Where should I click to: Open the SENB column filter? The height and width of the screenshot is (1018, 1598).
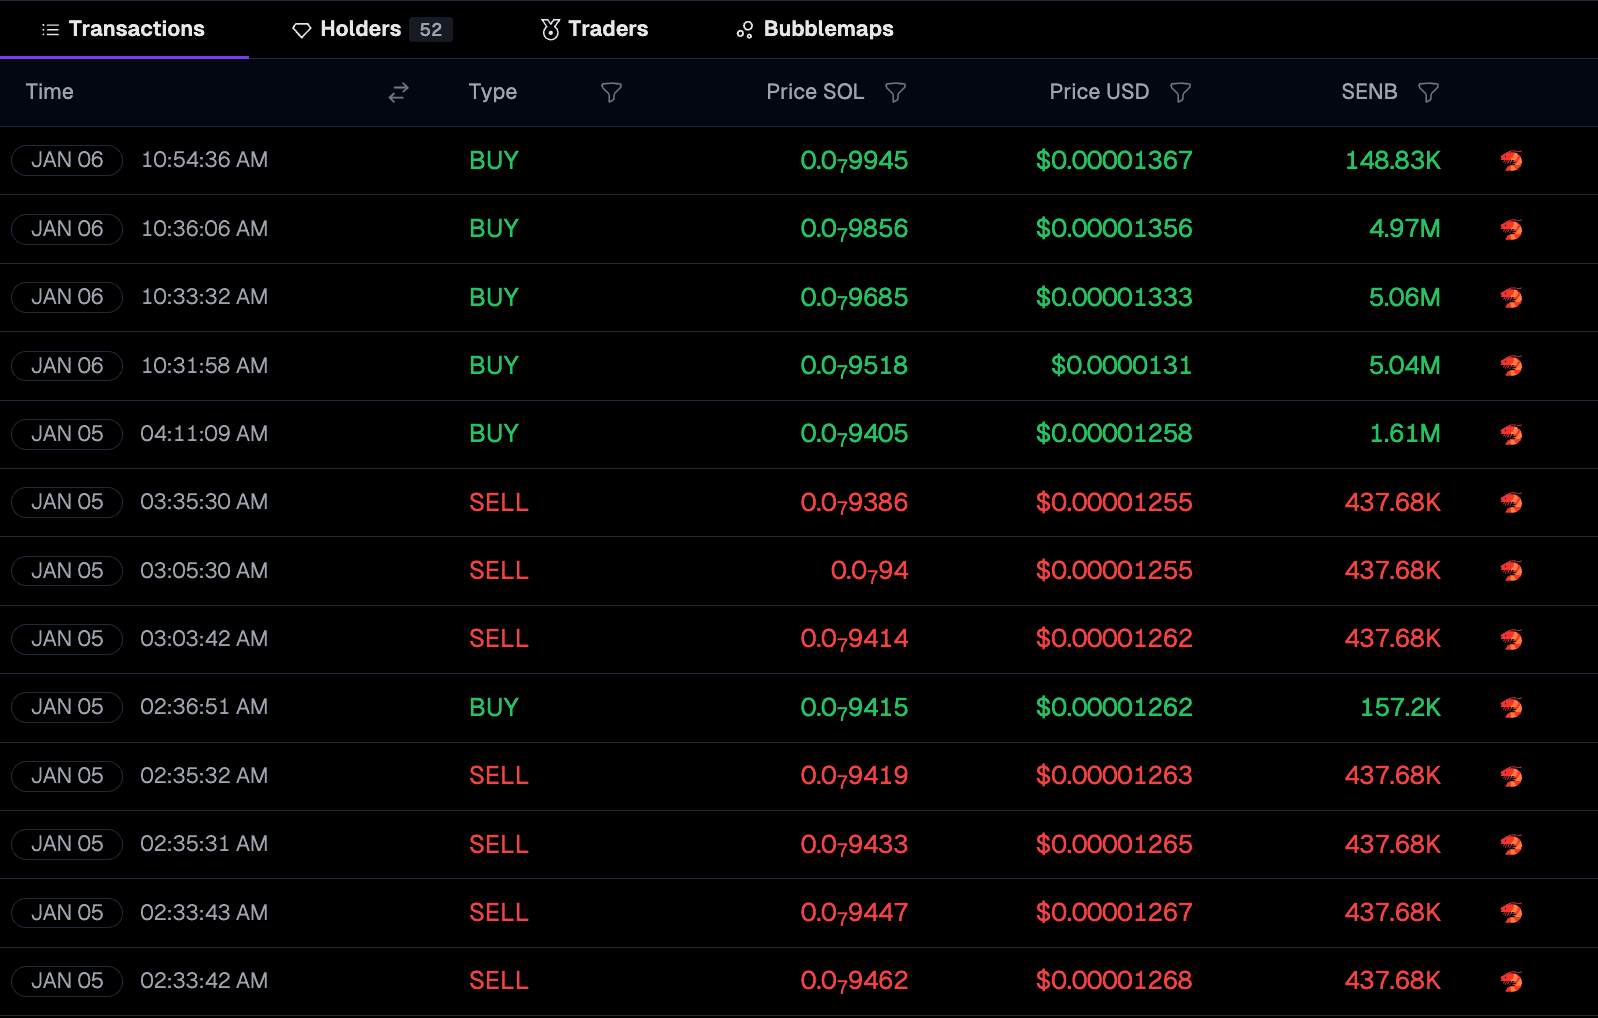click(x=1428, y=92)
